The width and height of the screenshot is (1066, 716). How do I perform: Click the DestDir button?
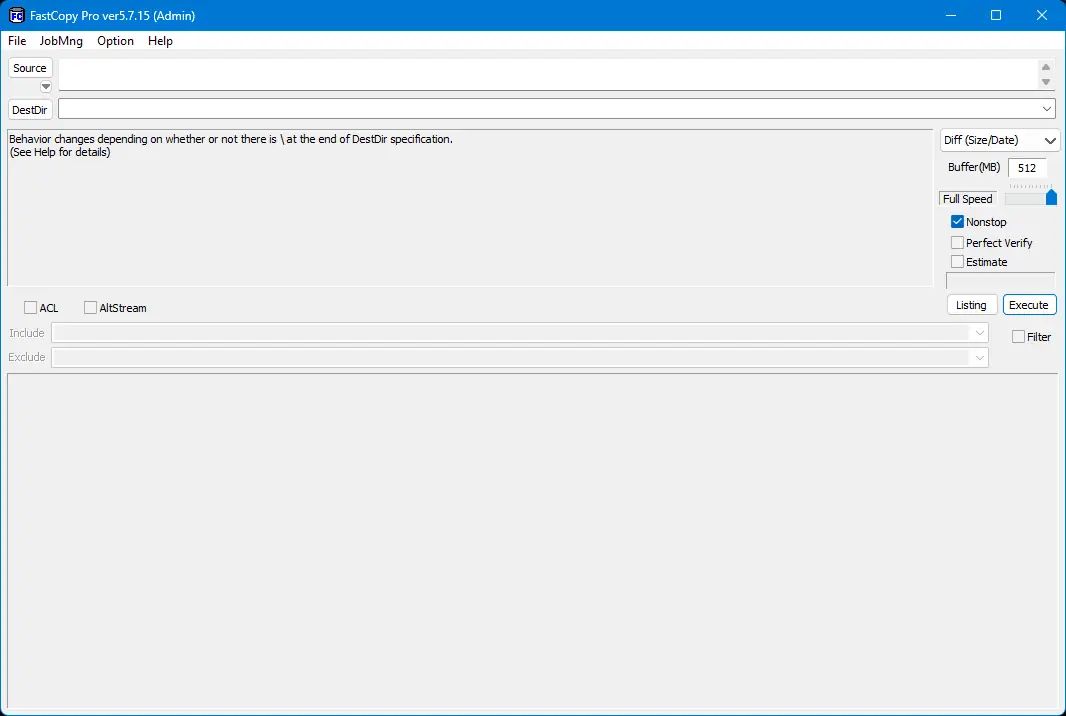(30, 109)
